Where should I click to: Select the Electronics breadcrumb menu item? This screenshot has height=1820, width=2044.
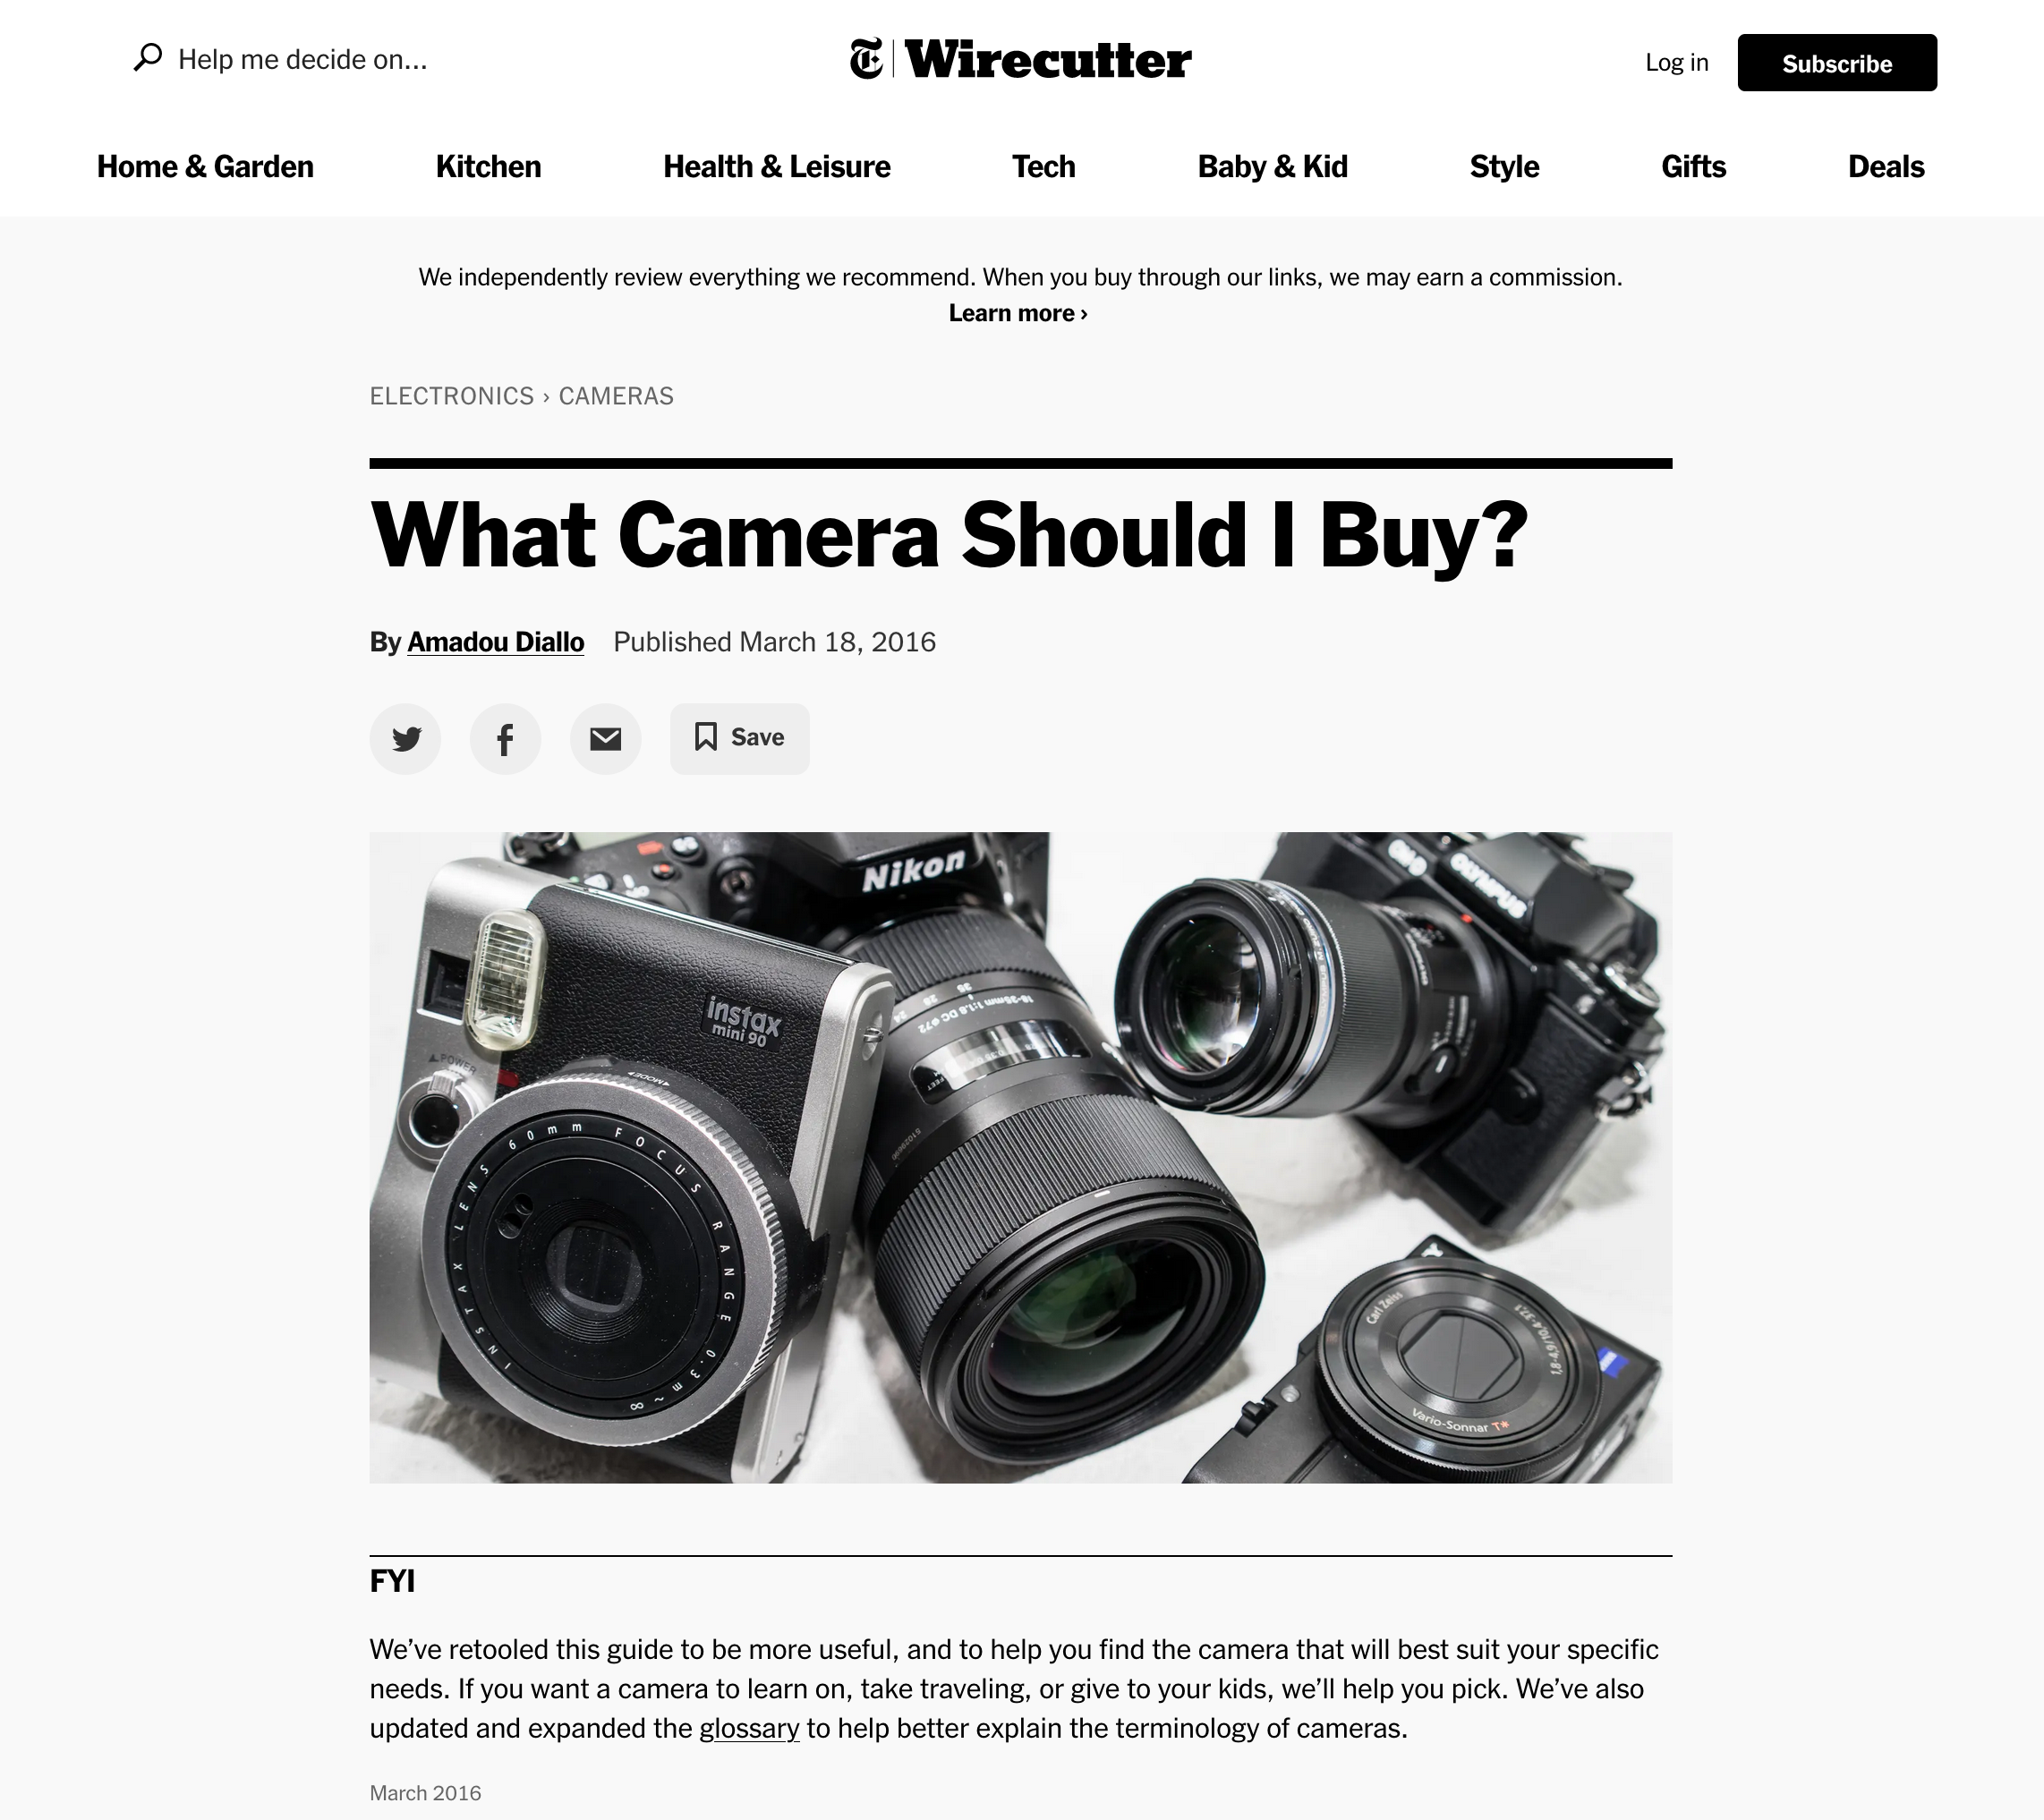click(452, 397)
